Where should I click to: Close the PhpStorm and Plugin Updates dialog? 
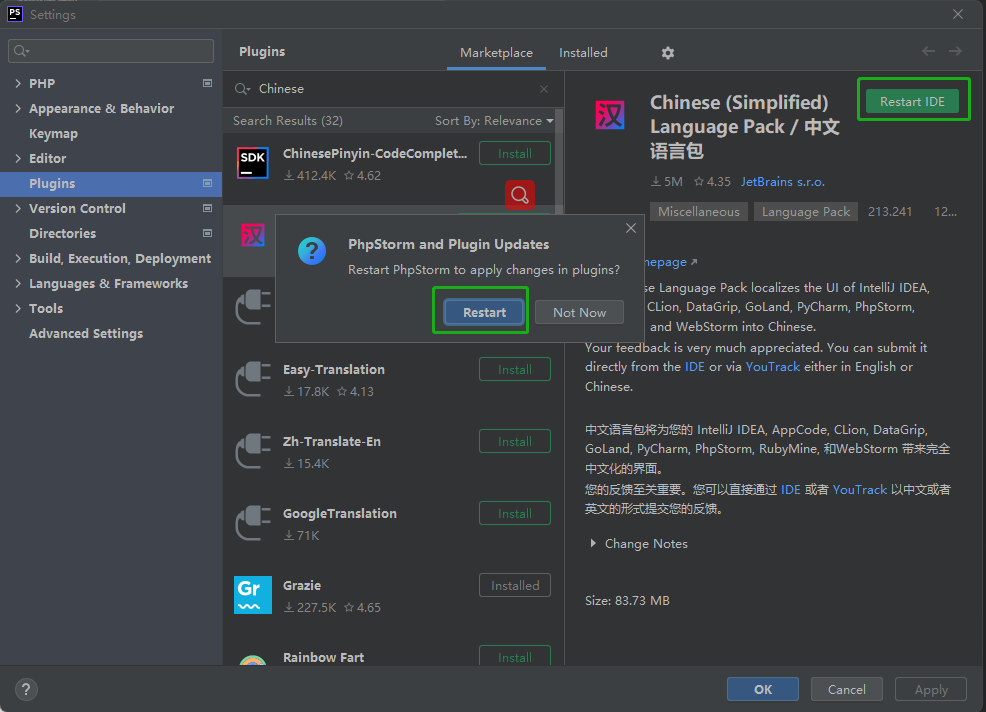pos(631,228)
